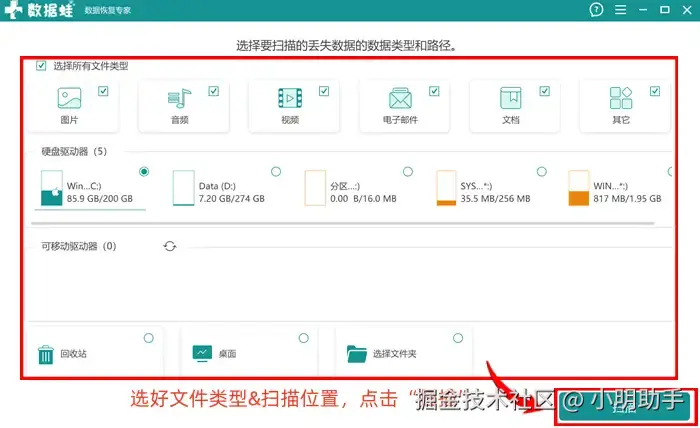700x428 pixels.
Task: Click the 其它 other types icon
Action: click(621, 98)
